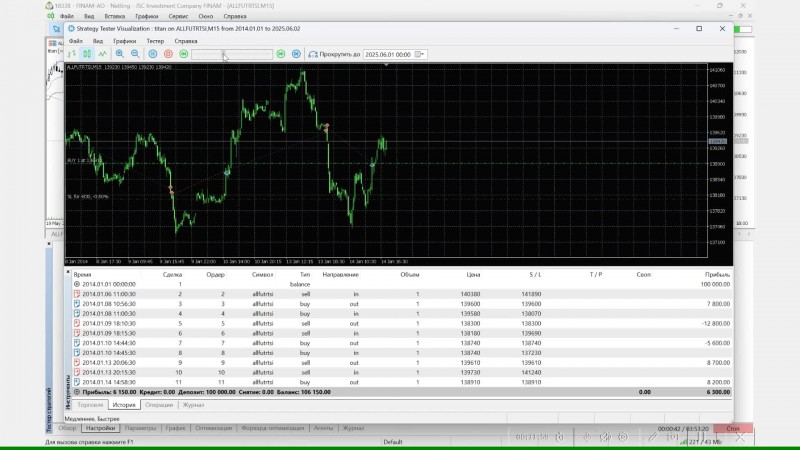Open the calendar dropdown next to date

point(419,55)
